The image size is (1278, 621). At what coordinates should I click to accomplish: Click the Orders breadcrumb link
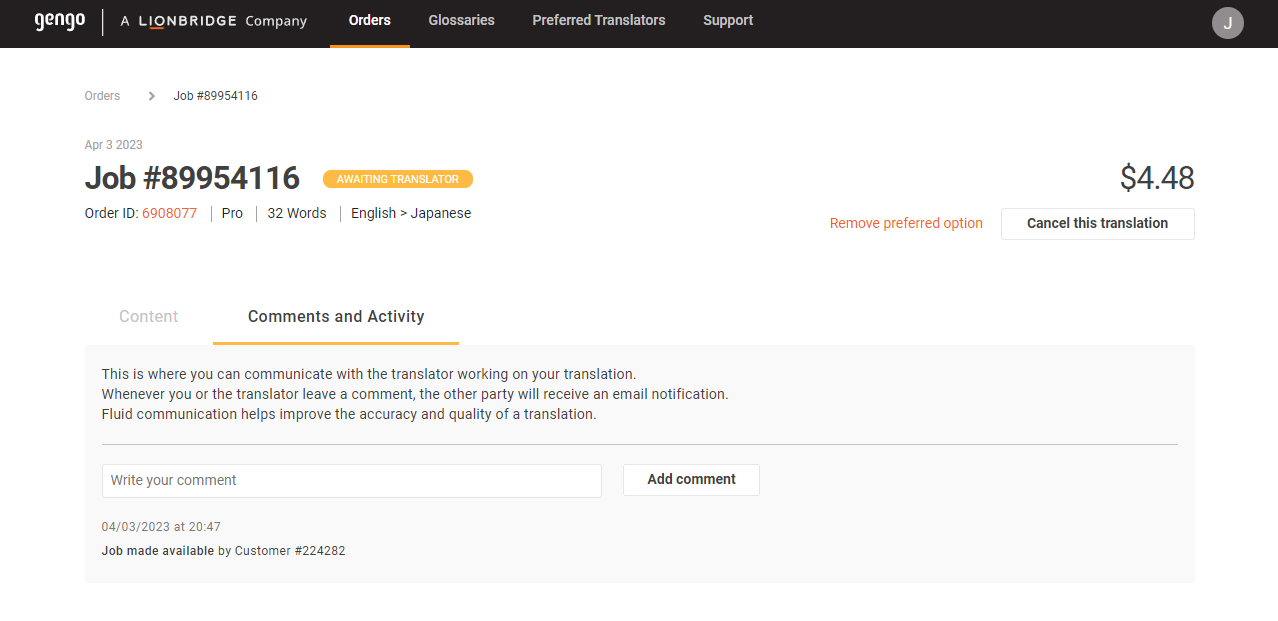102,96
